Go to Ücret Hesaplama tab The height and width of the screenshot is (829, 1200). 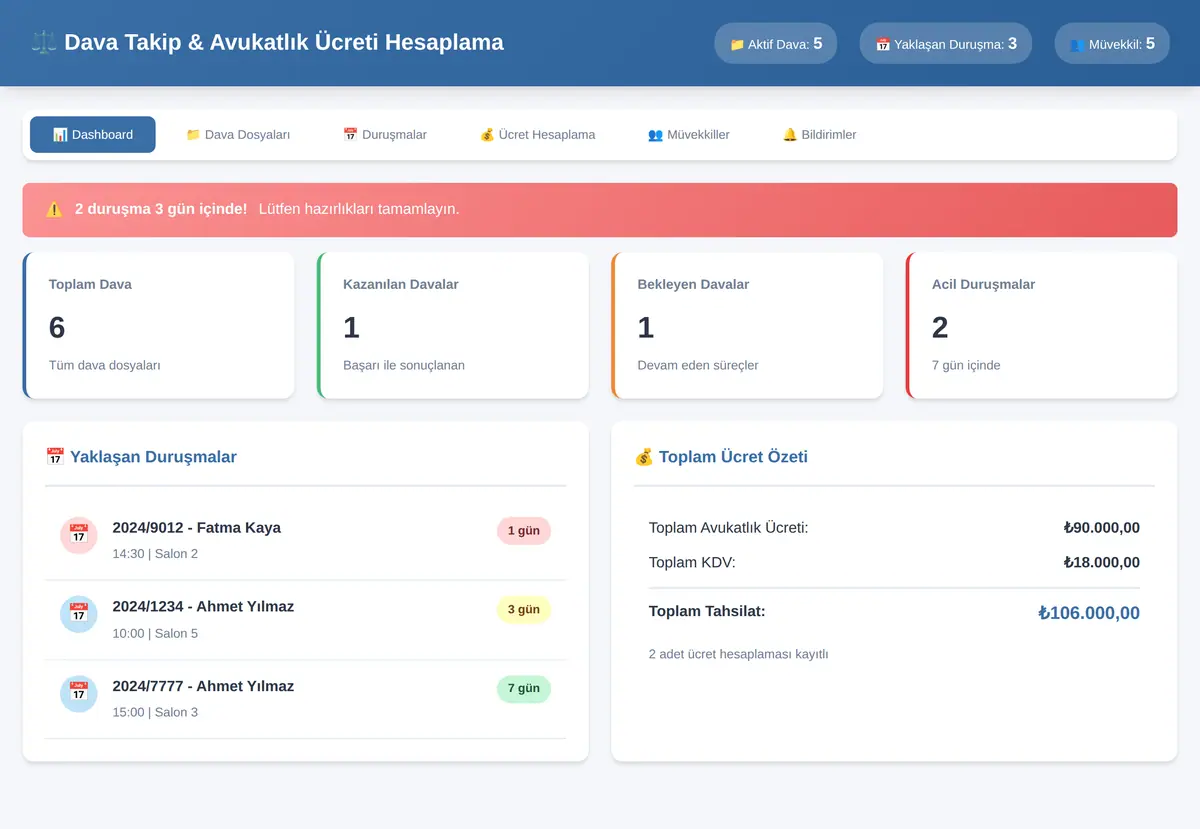tap(538, 135)
